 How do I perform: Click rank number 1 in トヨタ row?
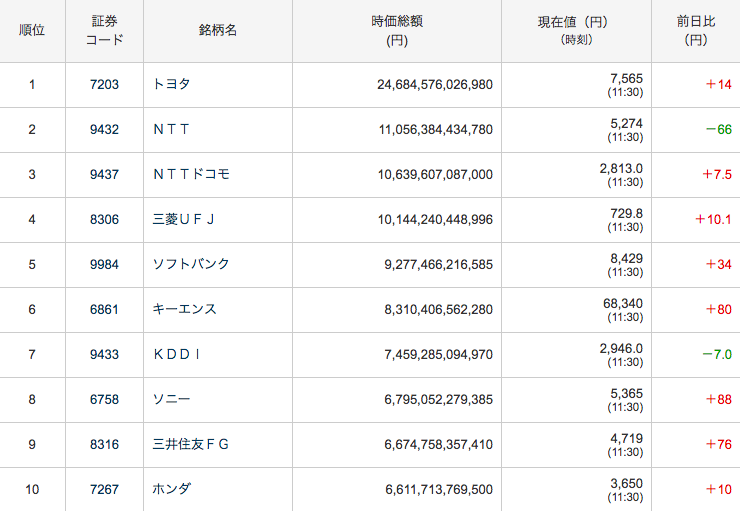(x=32, y=84)
